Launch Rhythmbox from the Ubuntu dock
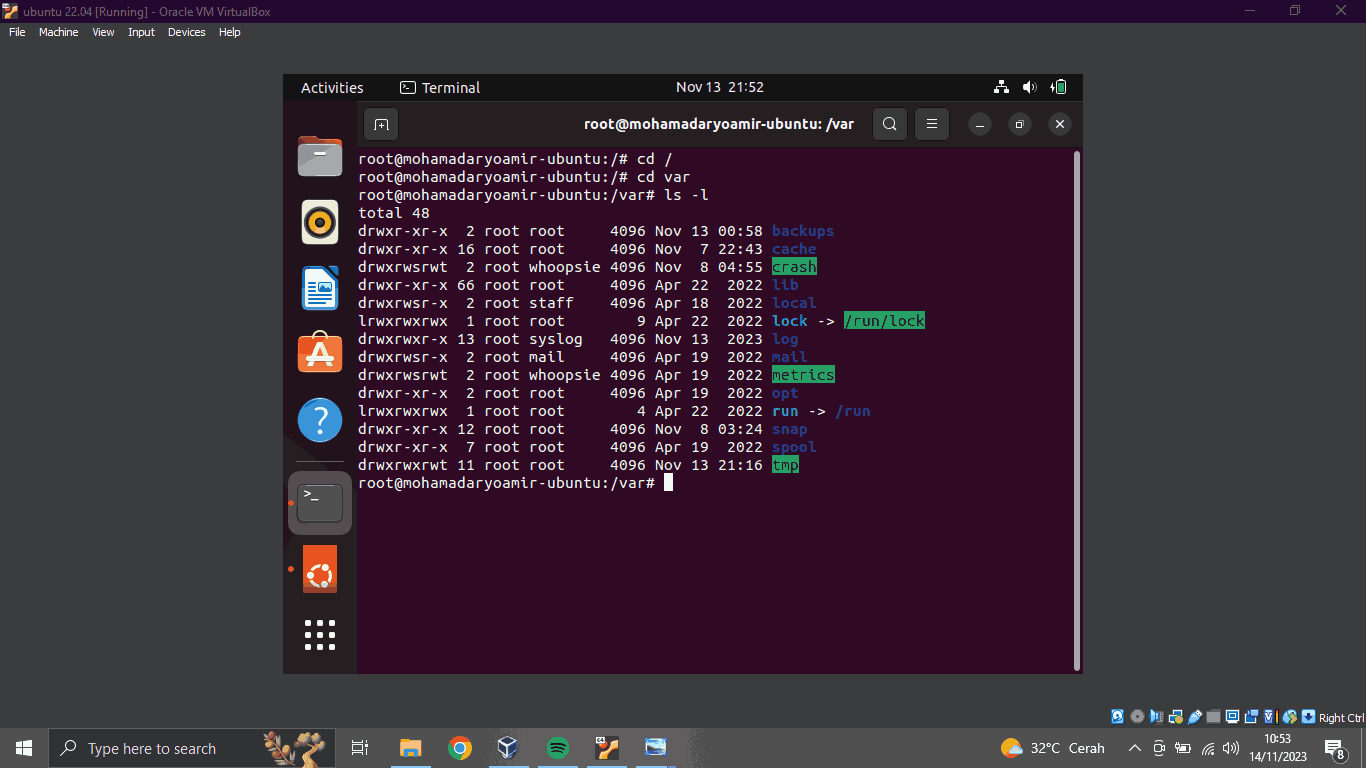 tap(320, 222)
